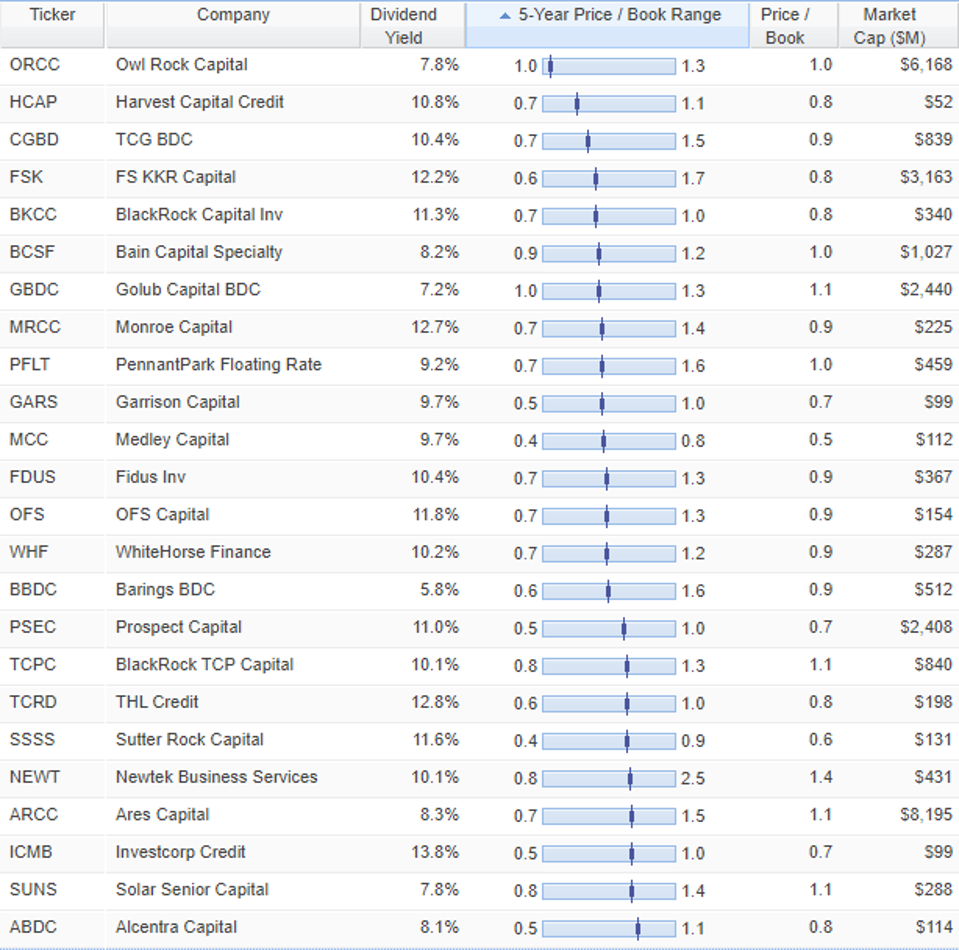The image size is (959, 950).
Task: Click company name FS KKR Capital
Action: 176,177
